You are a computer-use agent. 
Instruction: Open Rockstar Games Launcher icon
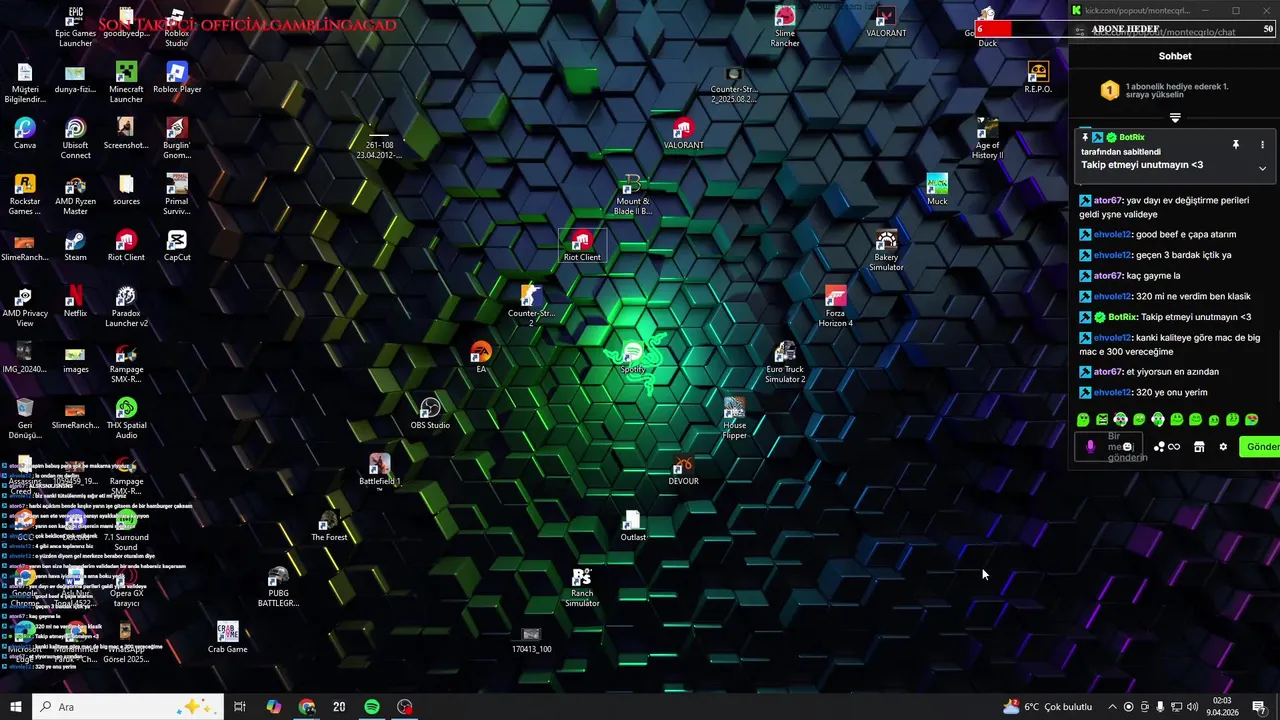tap(25, 195)
